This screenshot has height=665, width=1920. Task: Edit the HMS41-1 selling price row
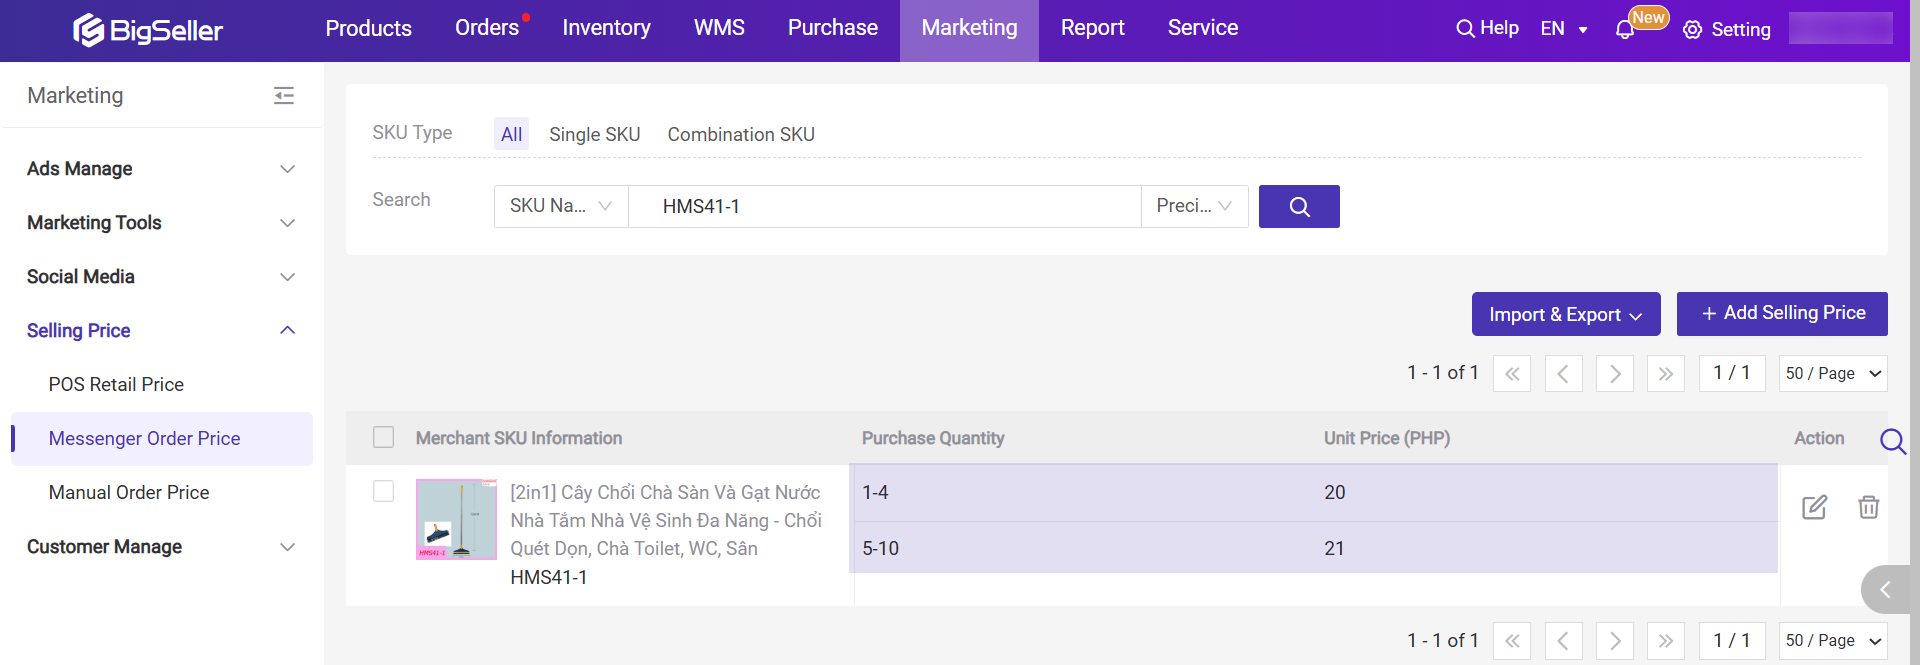pyautogui.click(x=1814, y=507)
